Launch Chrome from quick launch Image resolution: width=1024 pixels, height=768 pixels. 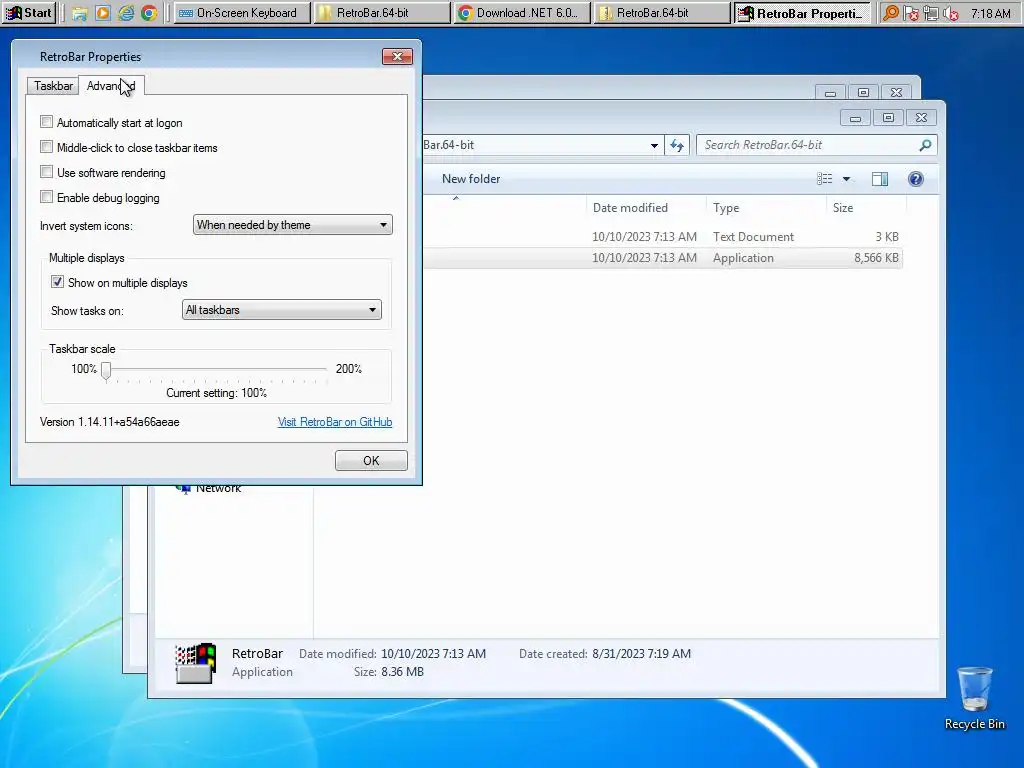[x=149, y=13]
